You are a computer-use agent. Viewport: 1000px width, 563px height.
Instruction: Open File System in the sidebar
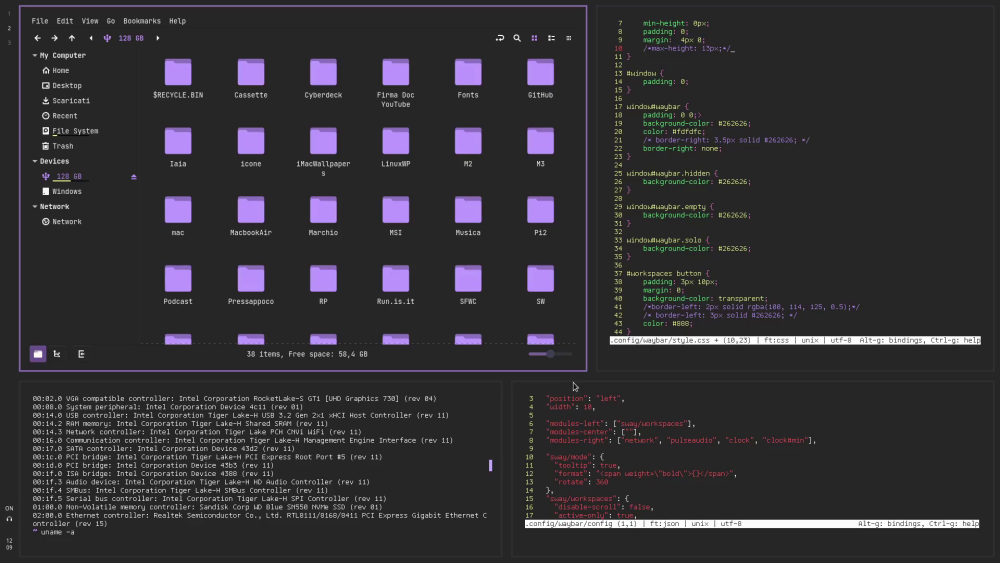[x=70, y=131]
